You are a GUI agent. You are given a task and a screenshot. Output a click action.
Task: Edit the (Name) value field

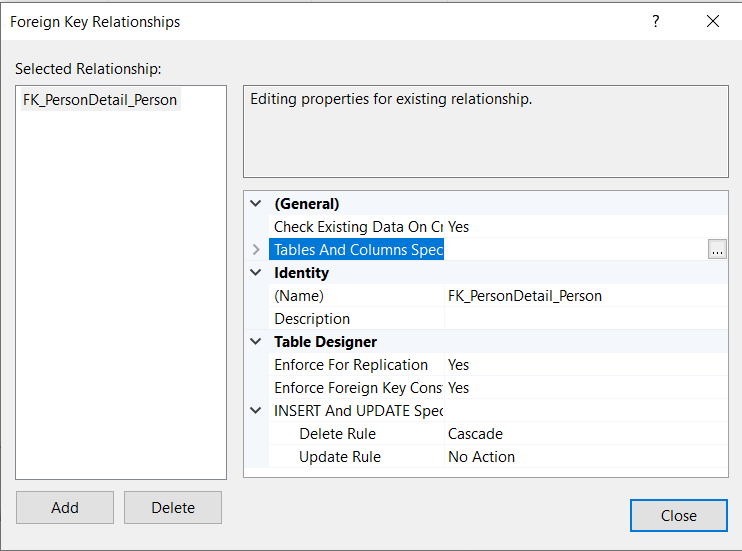[x=585, y=296]
